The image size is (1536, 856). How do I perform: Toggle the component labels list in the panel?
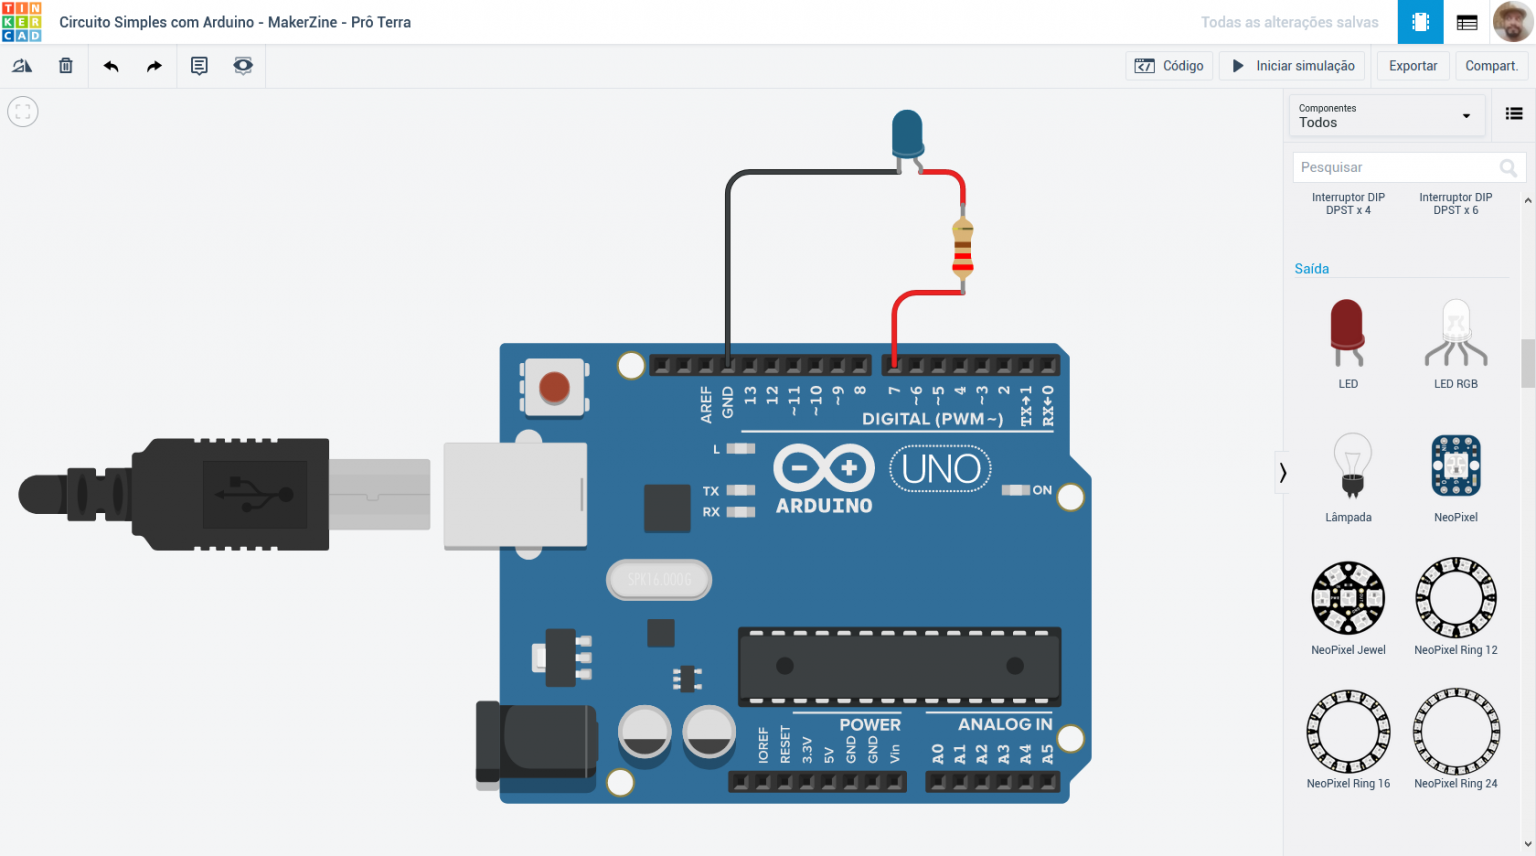(1512, 114)
